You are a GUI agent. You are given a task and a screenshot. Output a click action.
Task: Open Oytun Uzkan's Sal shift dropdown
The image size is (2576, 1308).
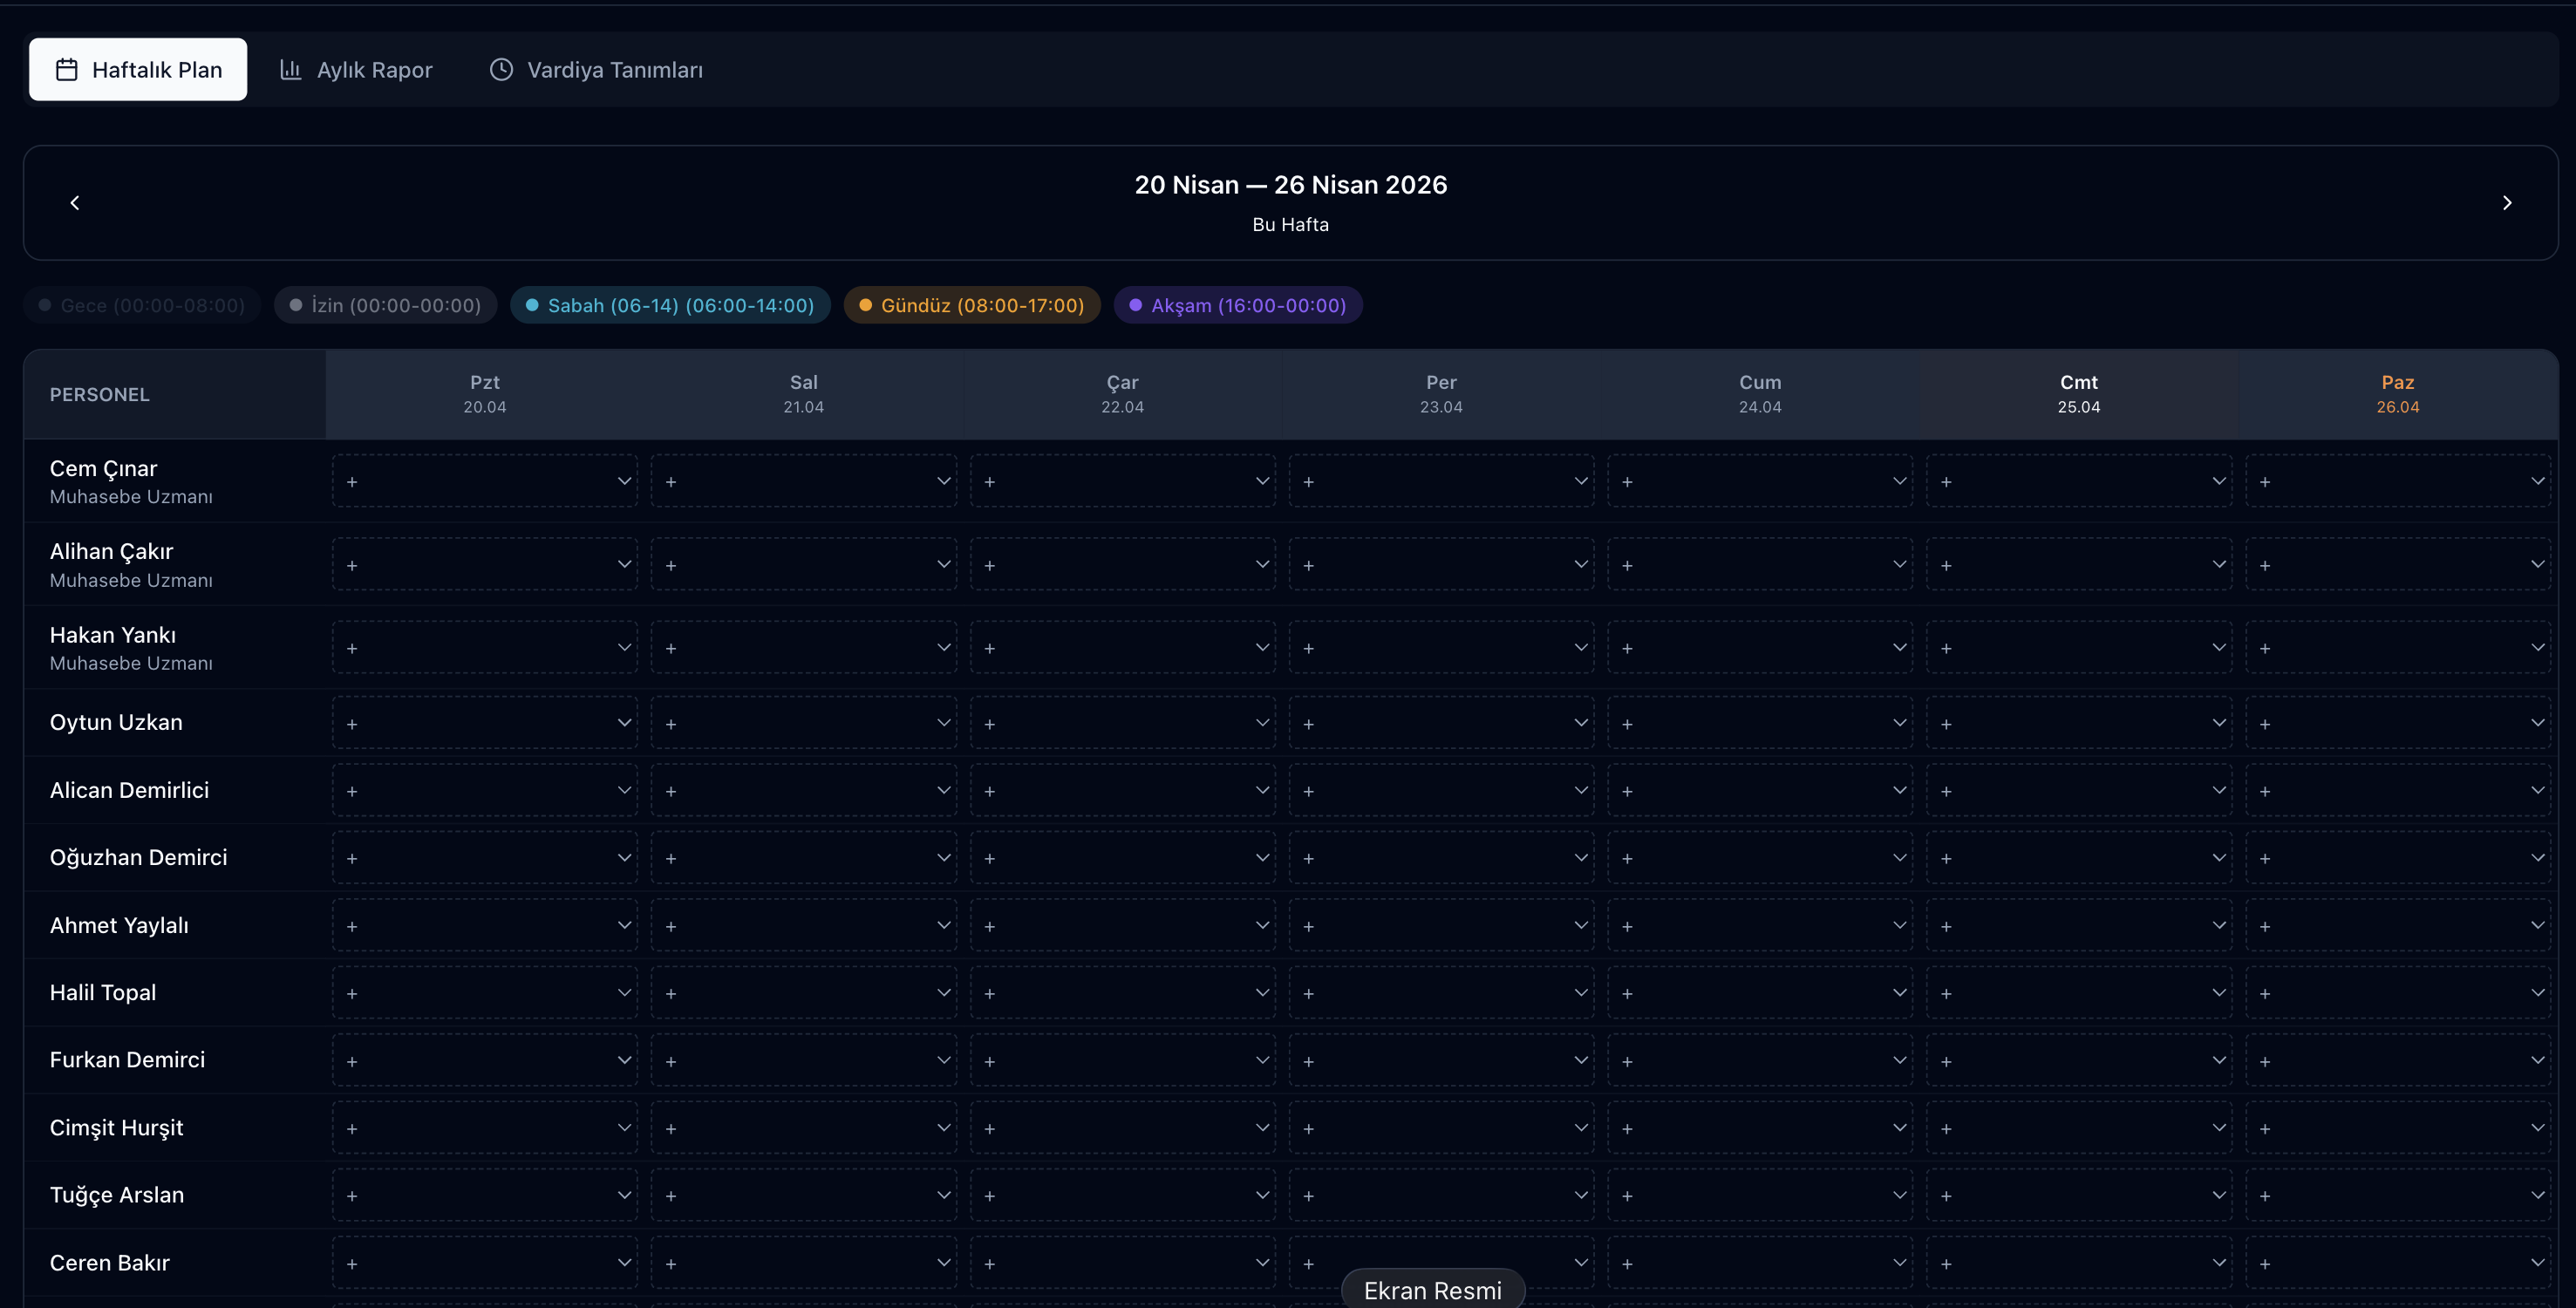click(804, 723)
